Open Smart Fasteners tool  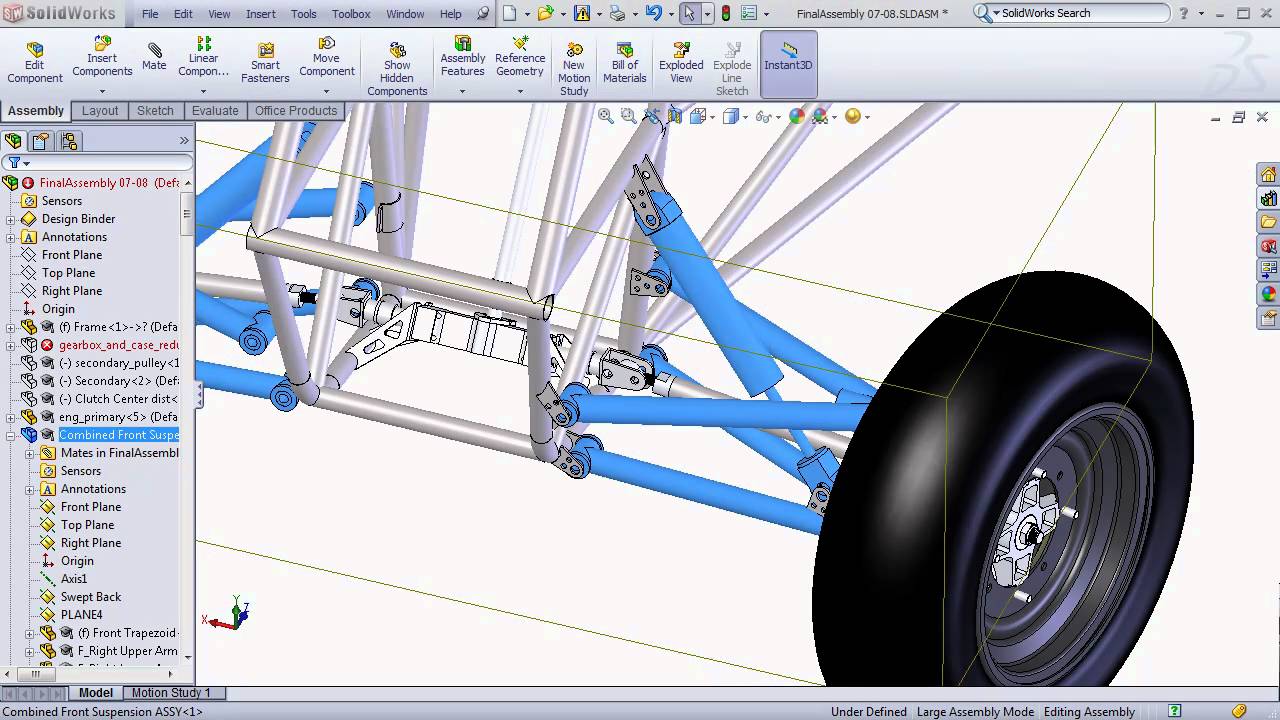[265, 63]
